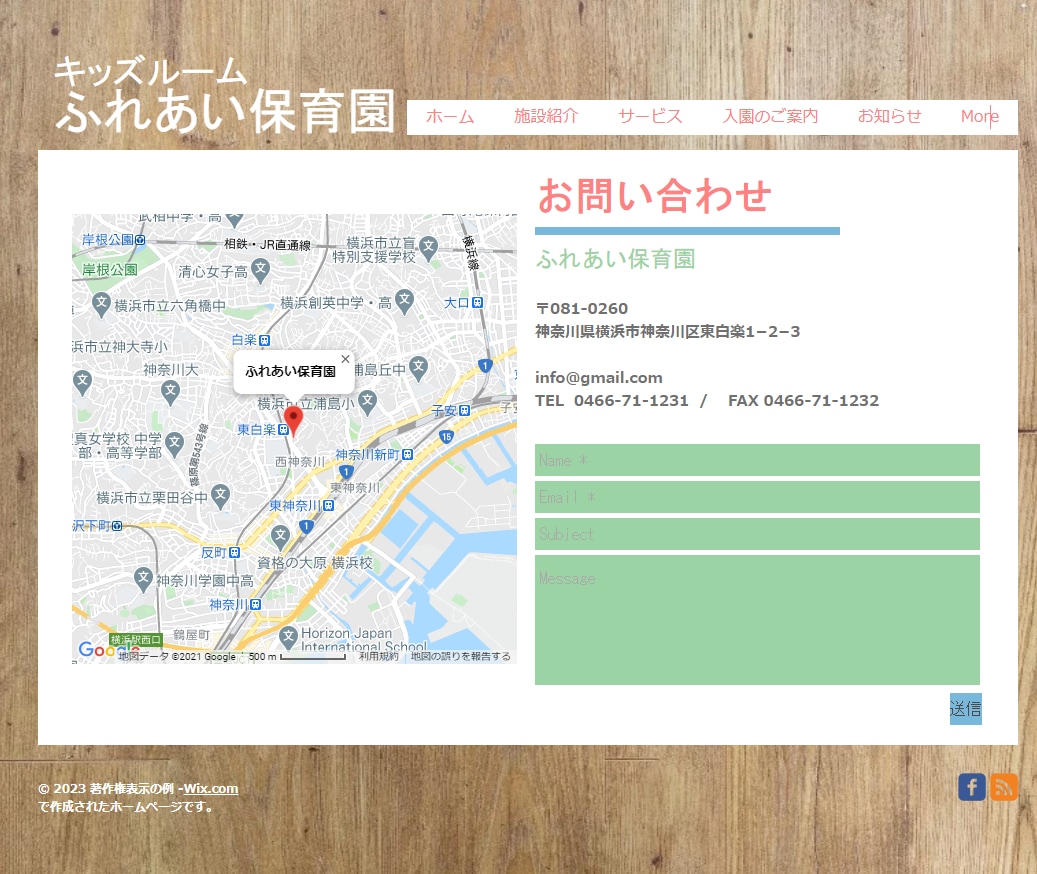This screenshot has height=874, width=1037.
Task: Click into the Message text area
Action: pos(757,620)
